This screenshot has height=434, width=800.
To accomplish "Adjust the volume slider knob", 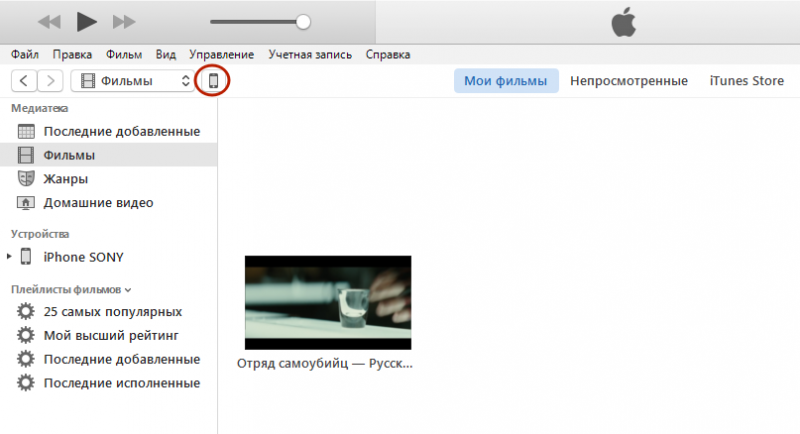I will 303,22.
